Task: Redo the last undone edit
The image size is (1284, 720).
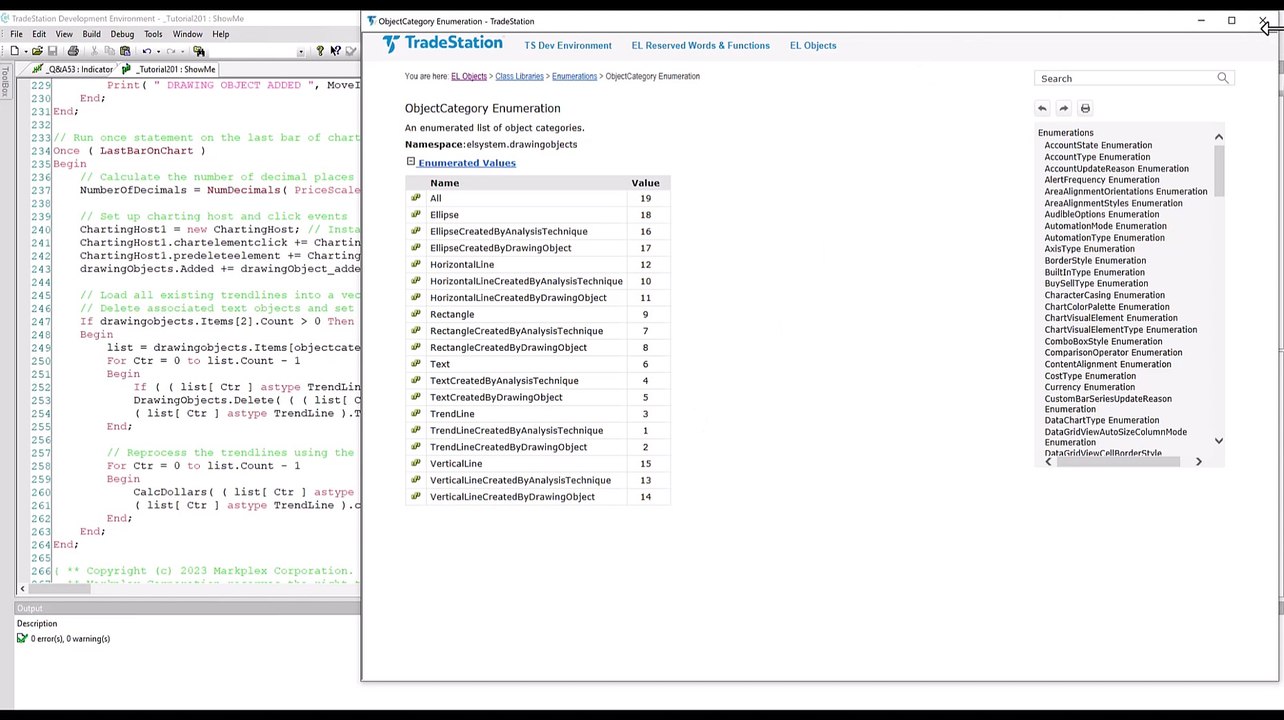Action: [170, 51]
